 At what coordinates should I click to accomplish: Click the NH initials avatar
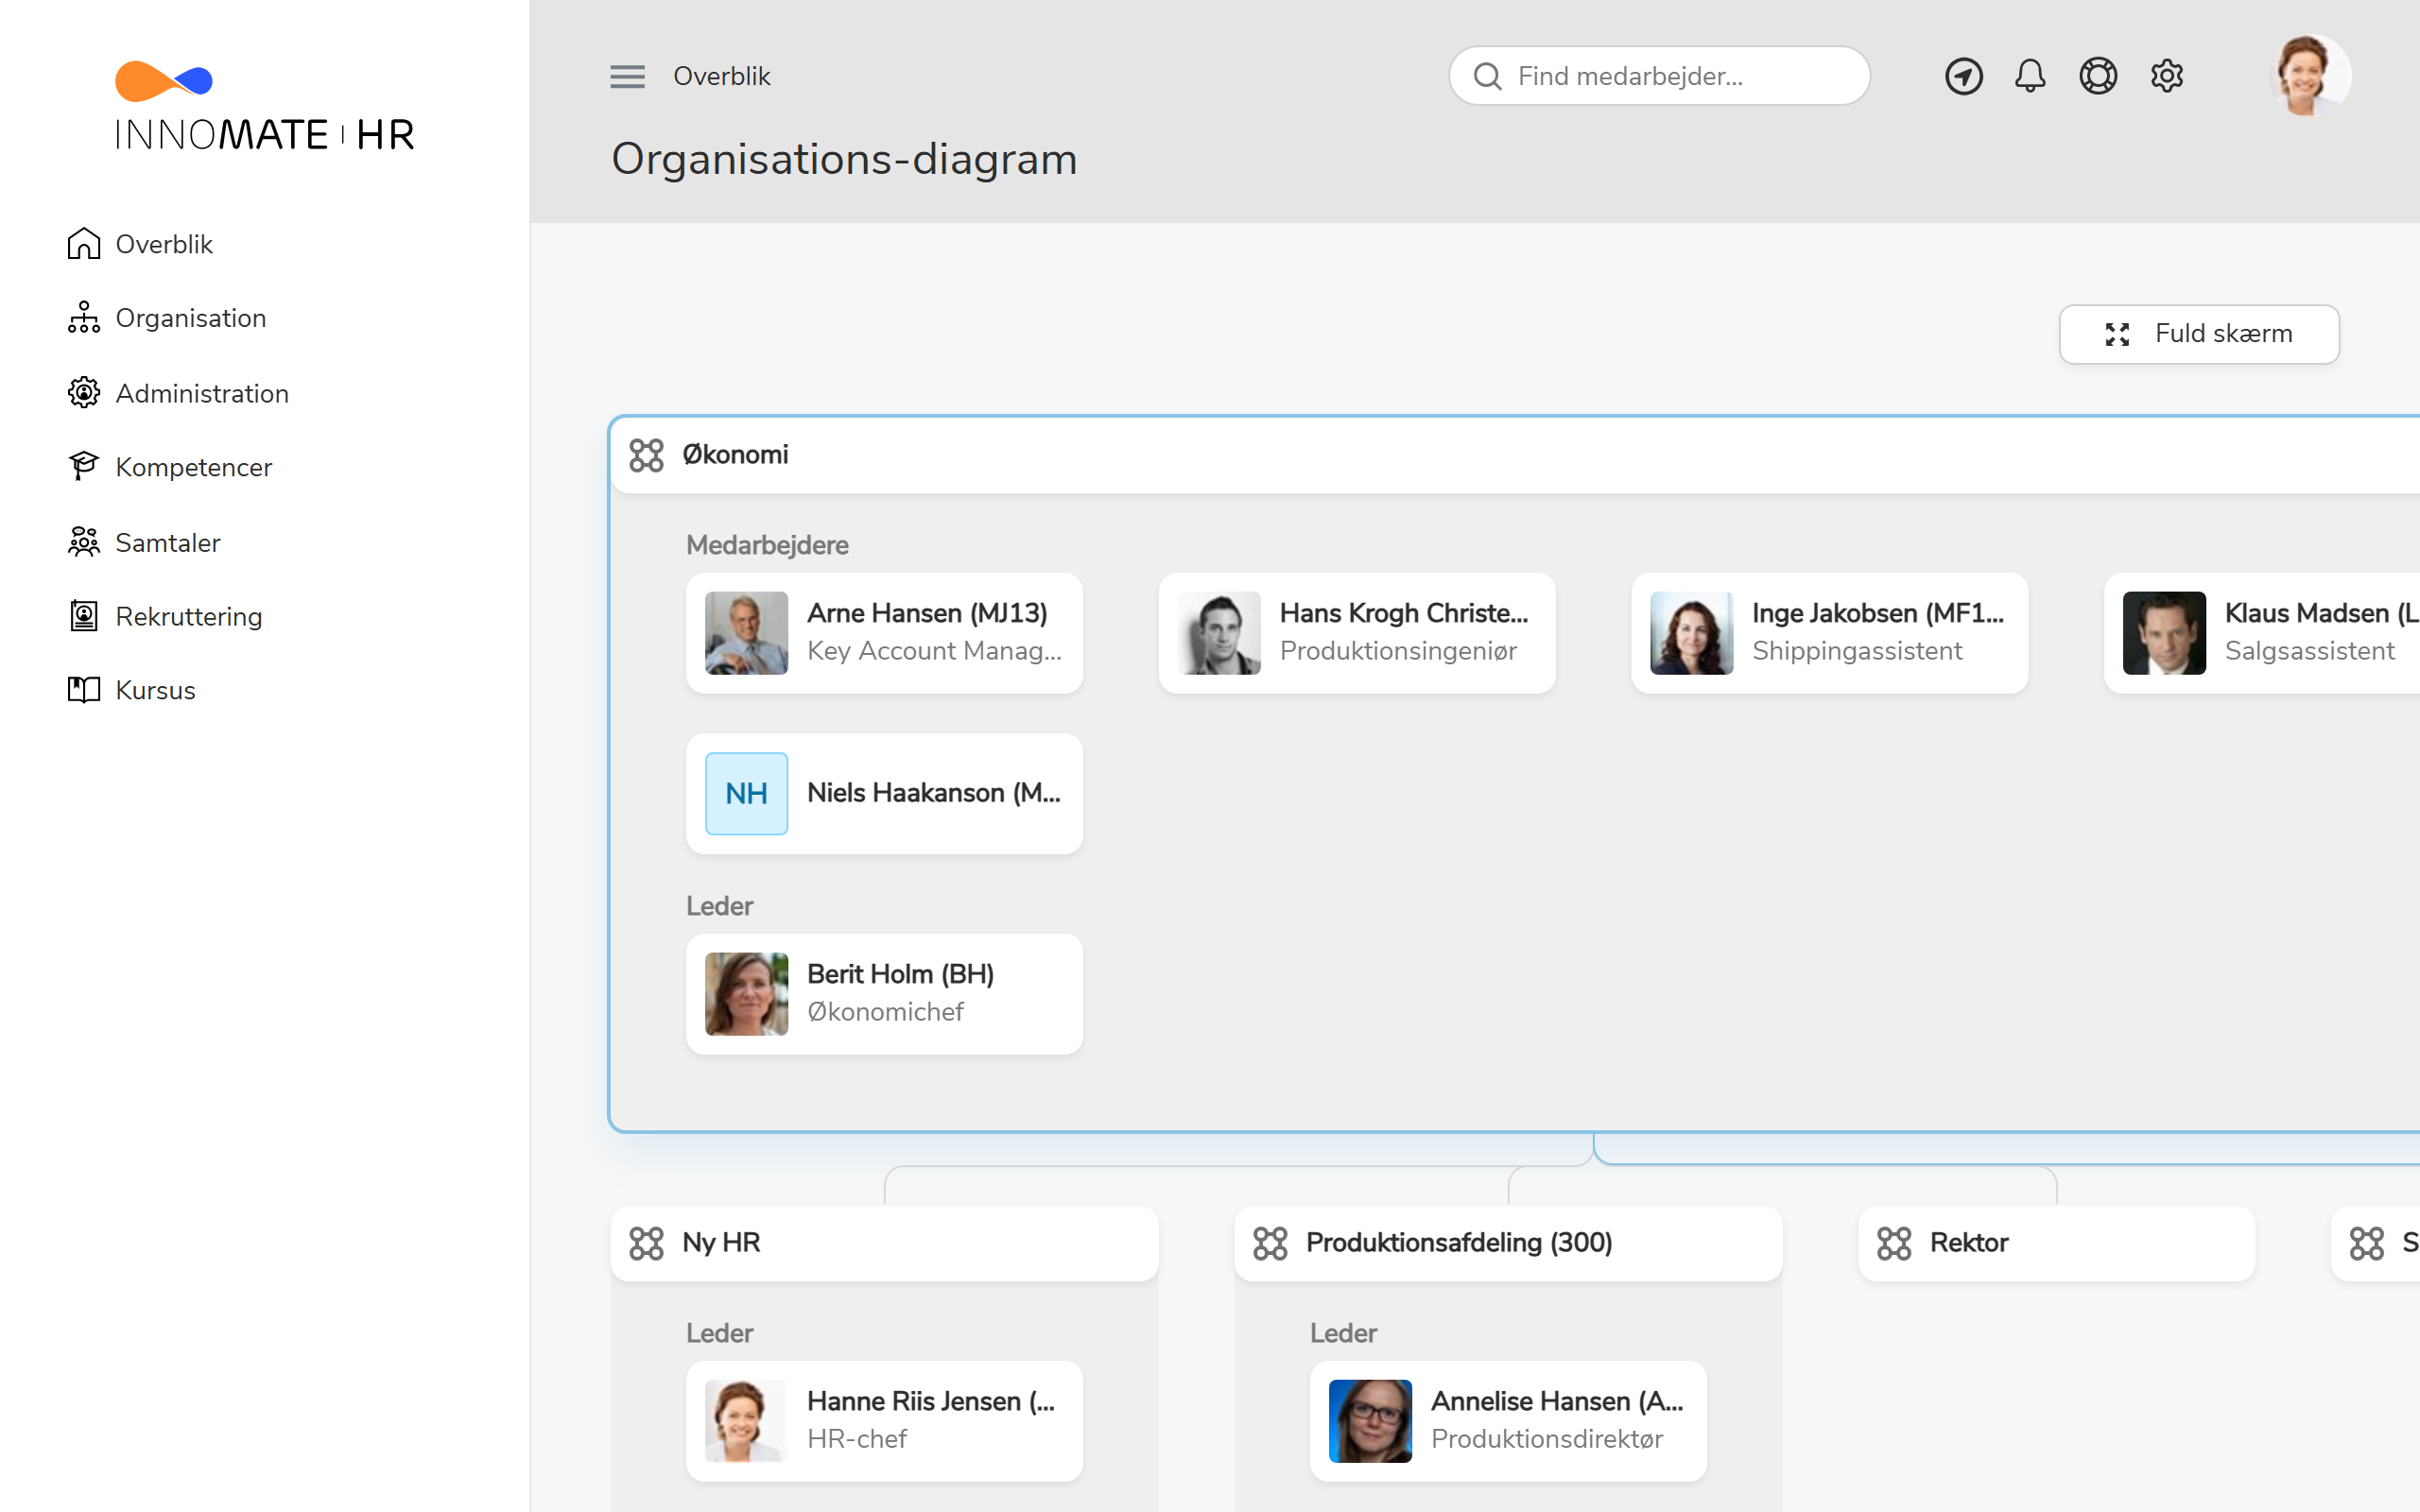click(746, 793)
